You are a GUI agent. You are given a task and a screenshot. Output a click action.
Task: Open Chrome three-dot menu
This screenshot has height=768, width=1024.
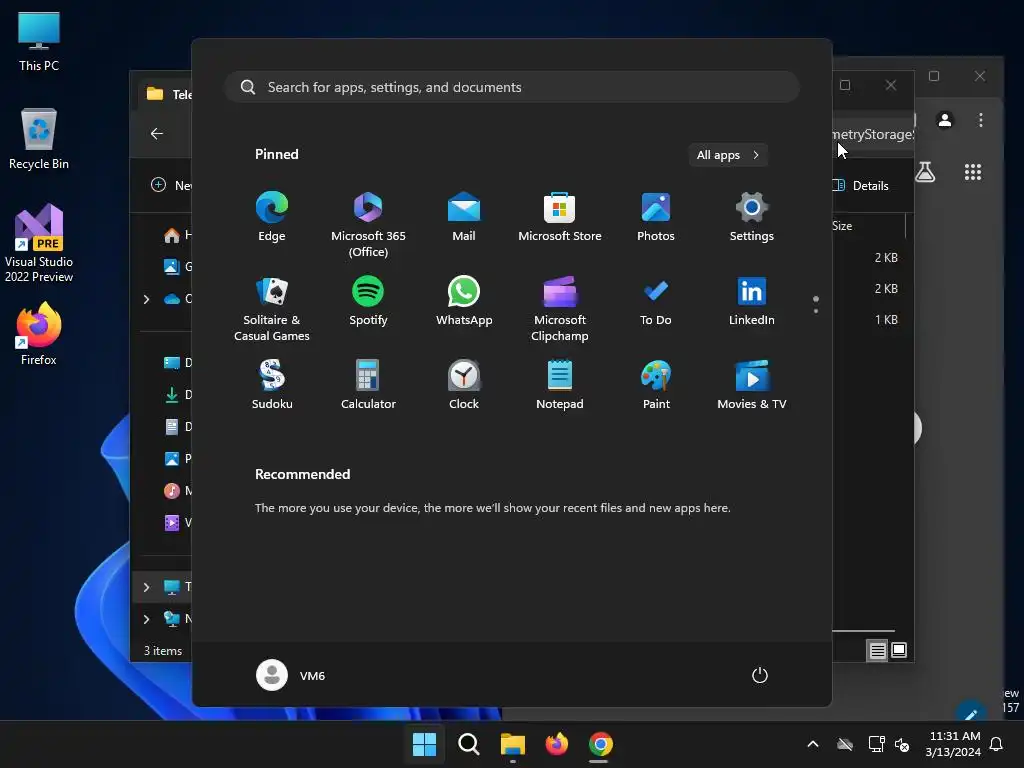coord(980,120)
